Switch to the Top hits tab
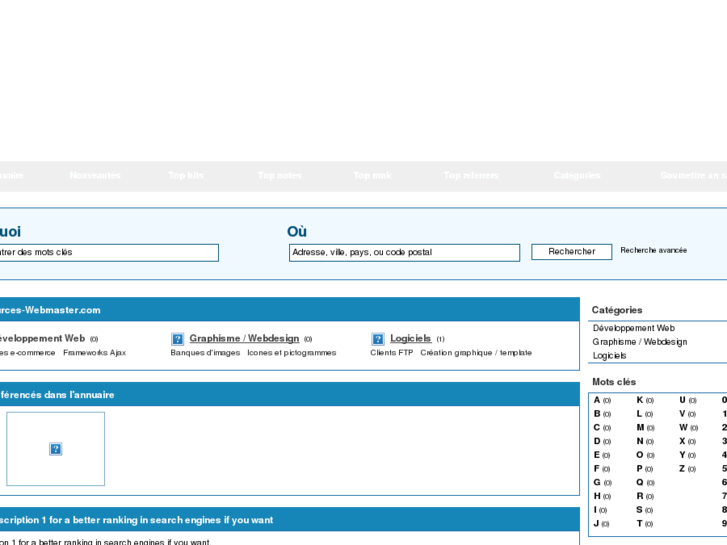 click(x=186, y=176)
